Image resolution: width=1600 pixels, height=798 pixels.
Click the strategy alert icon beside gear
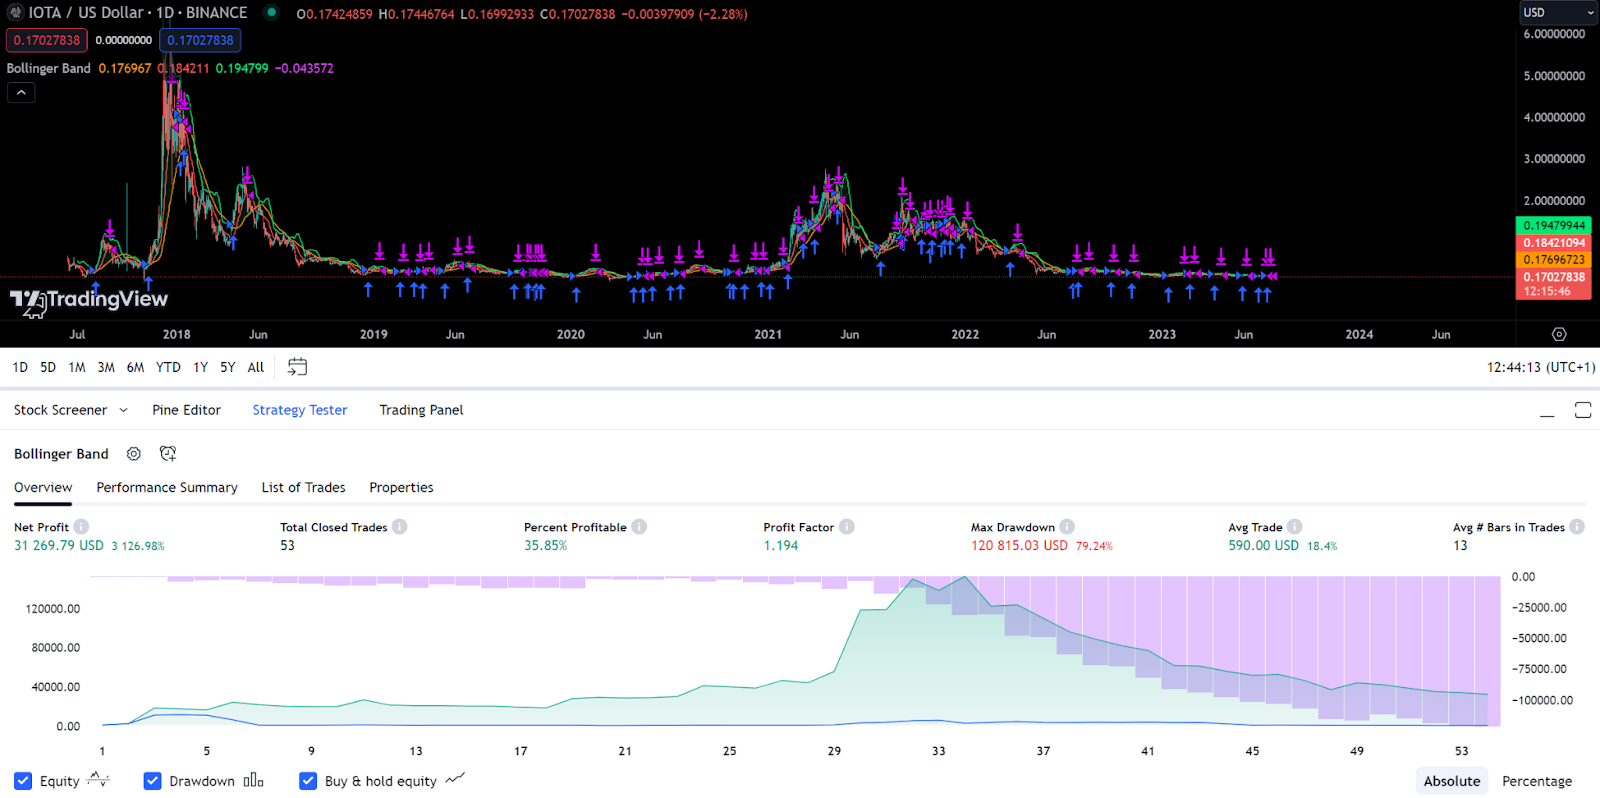click(x=168, y=454)
